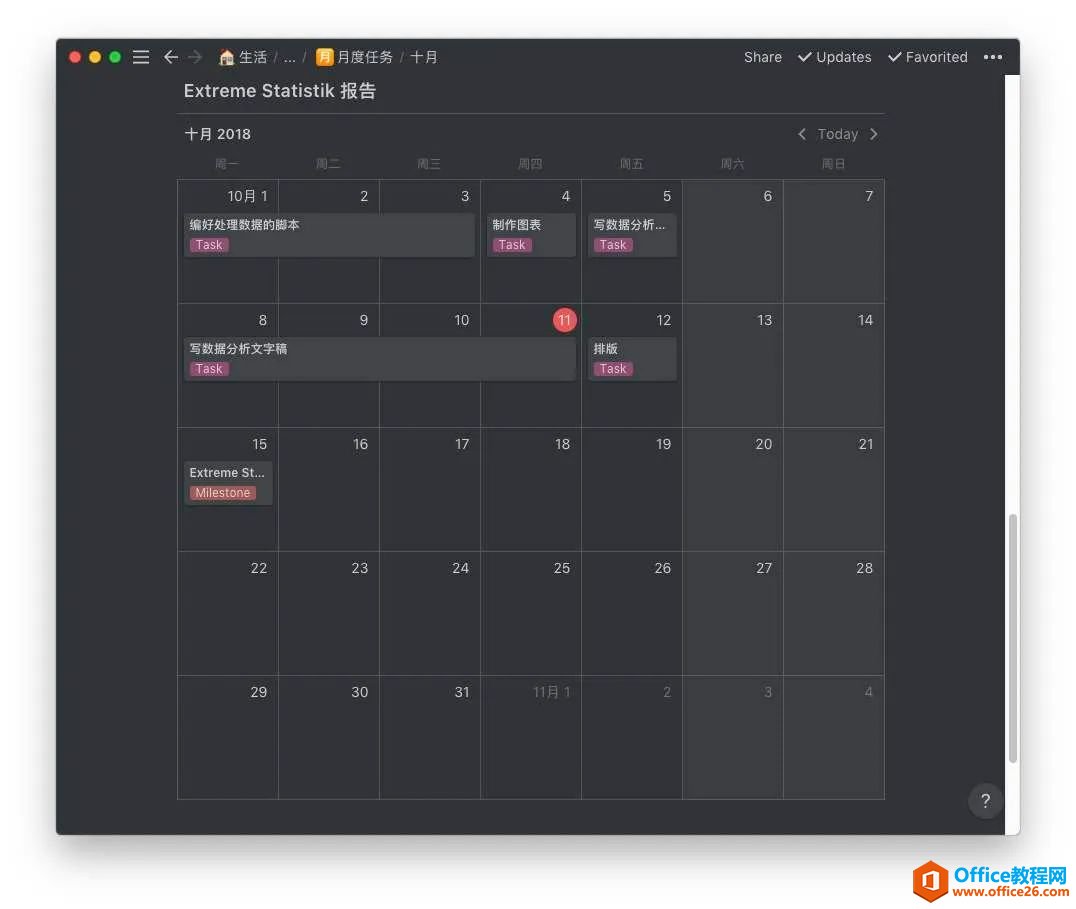Open the 编好处理数据的脚本 task card
The image size is (1076, 909).
[x=329, y=235]
